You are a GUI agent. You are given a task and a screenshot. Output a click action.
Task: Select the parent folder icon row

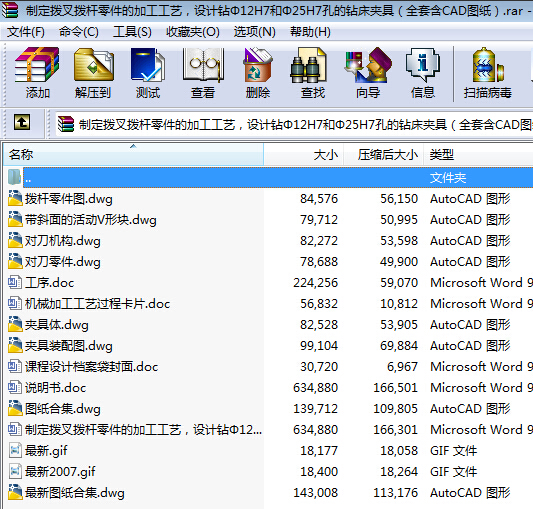tap(15, 177)
